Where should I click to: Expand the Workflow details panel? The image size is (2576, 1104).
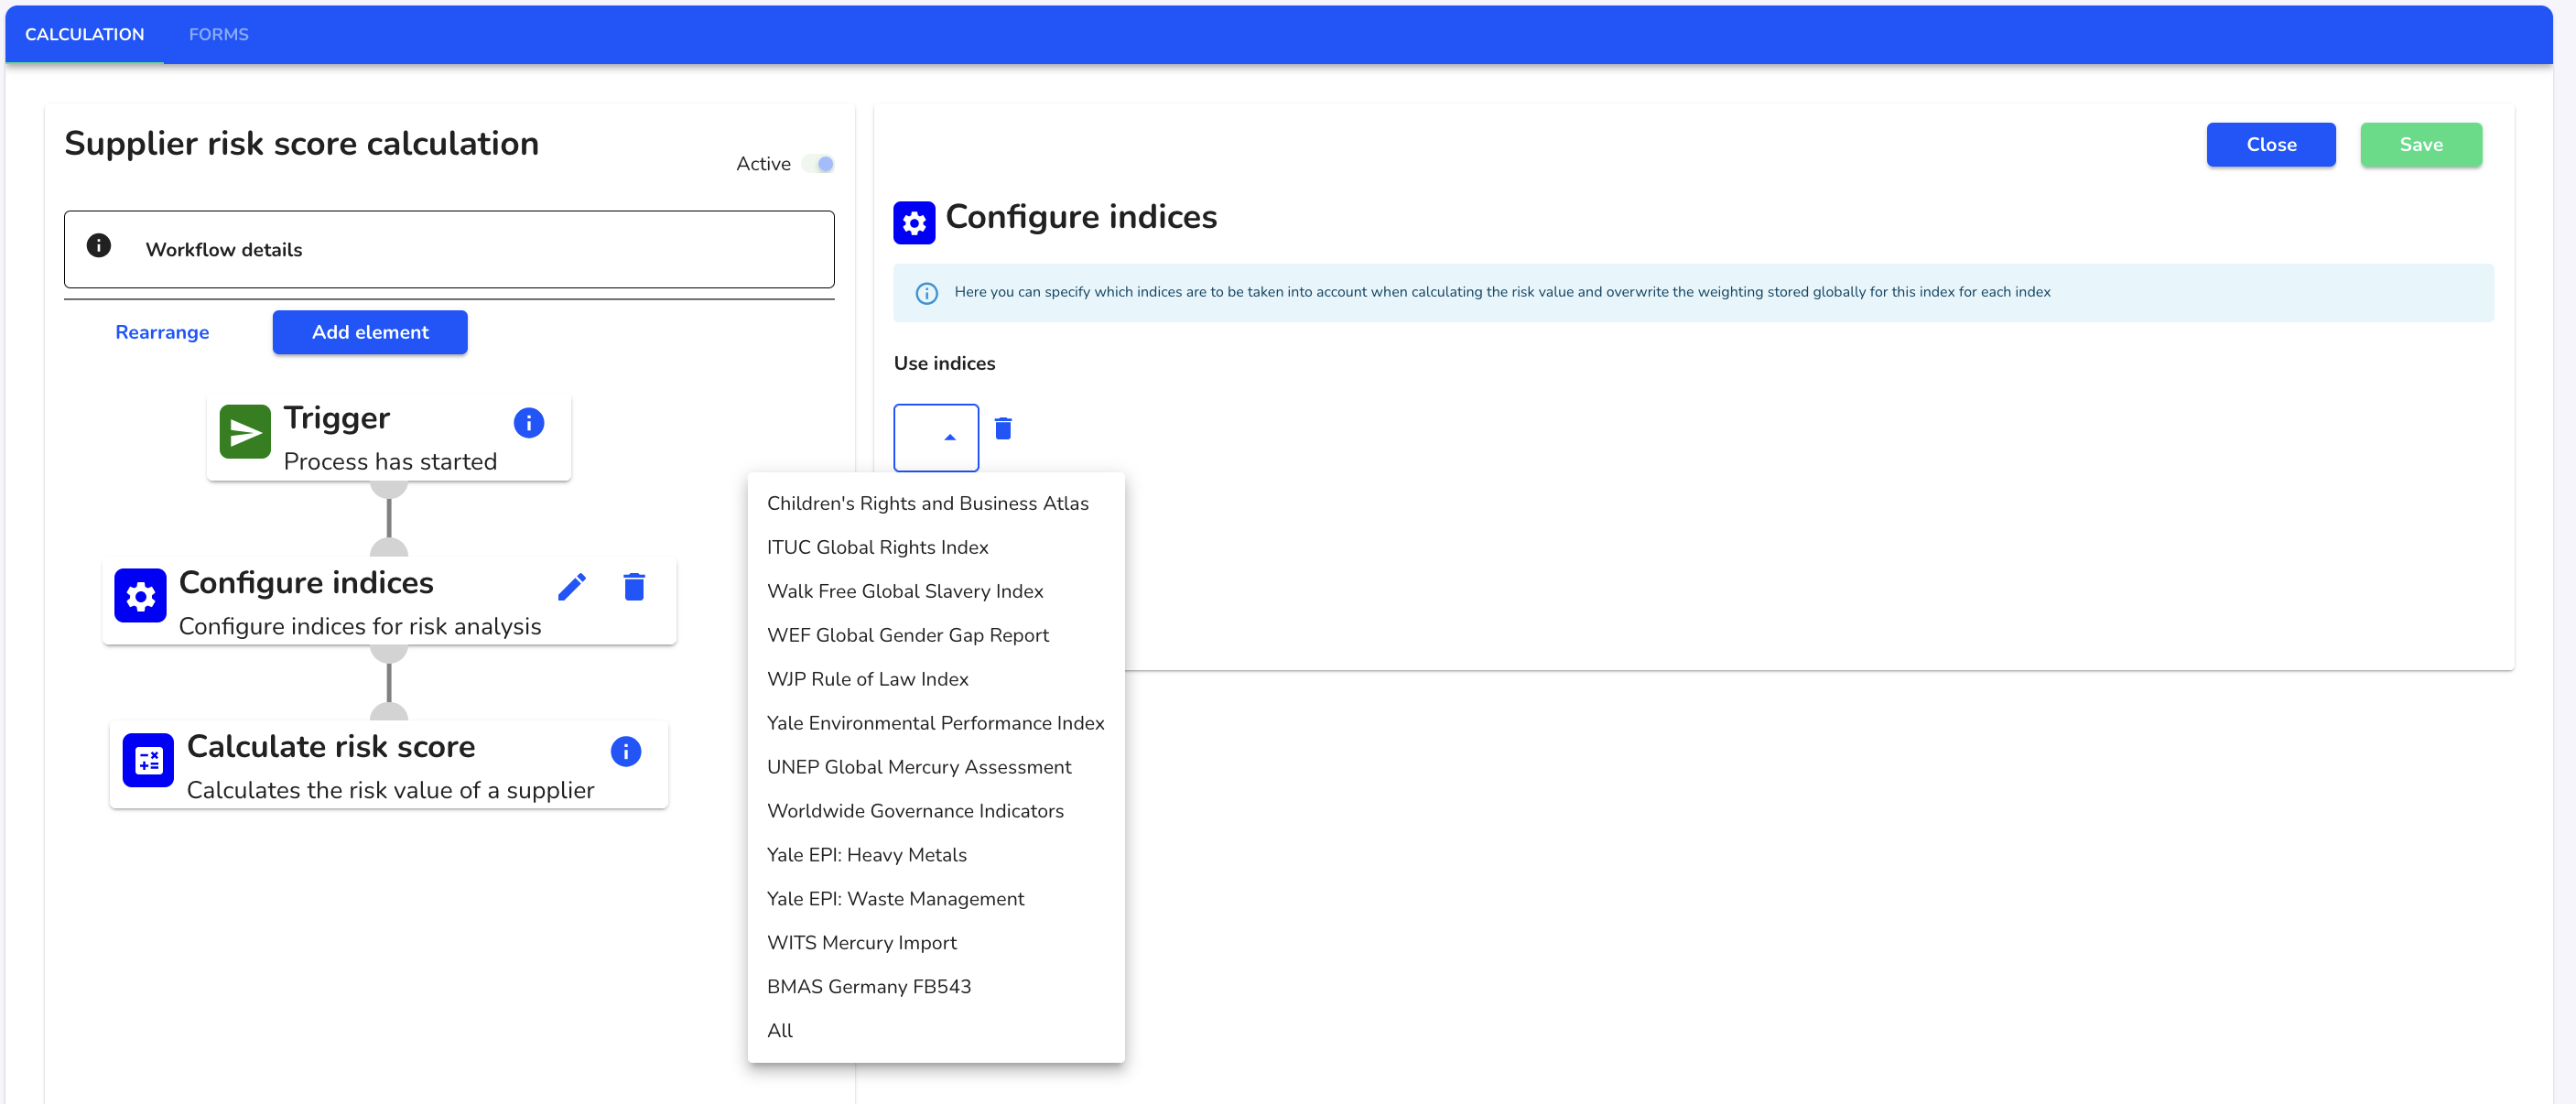(x=449, y=249)
